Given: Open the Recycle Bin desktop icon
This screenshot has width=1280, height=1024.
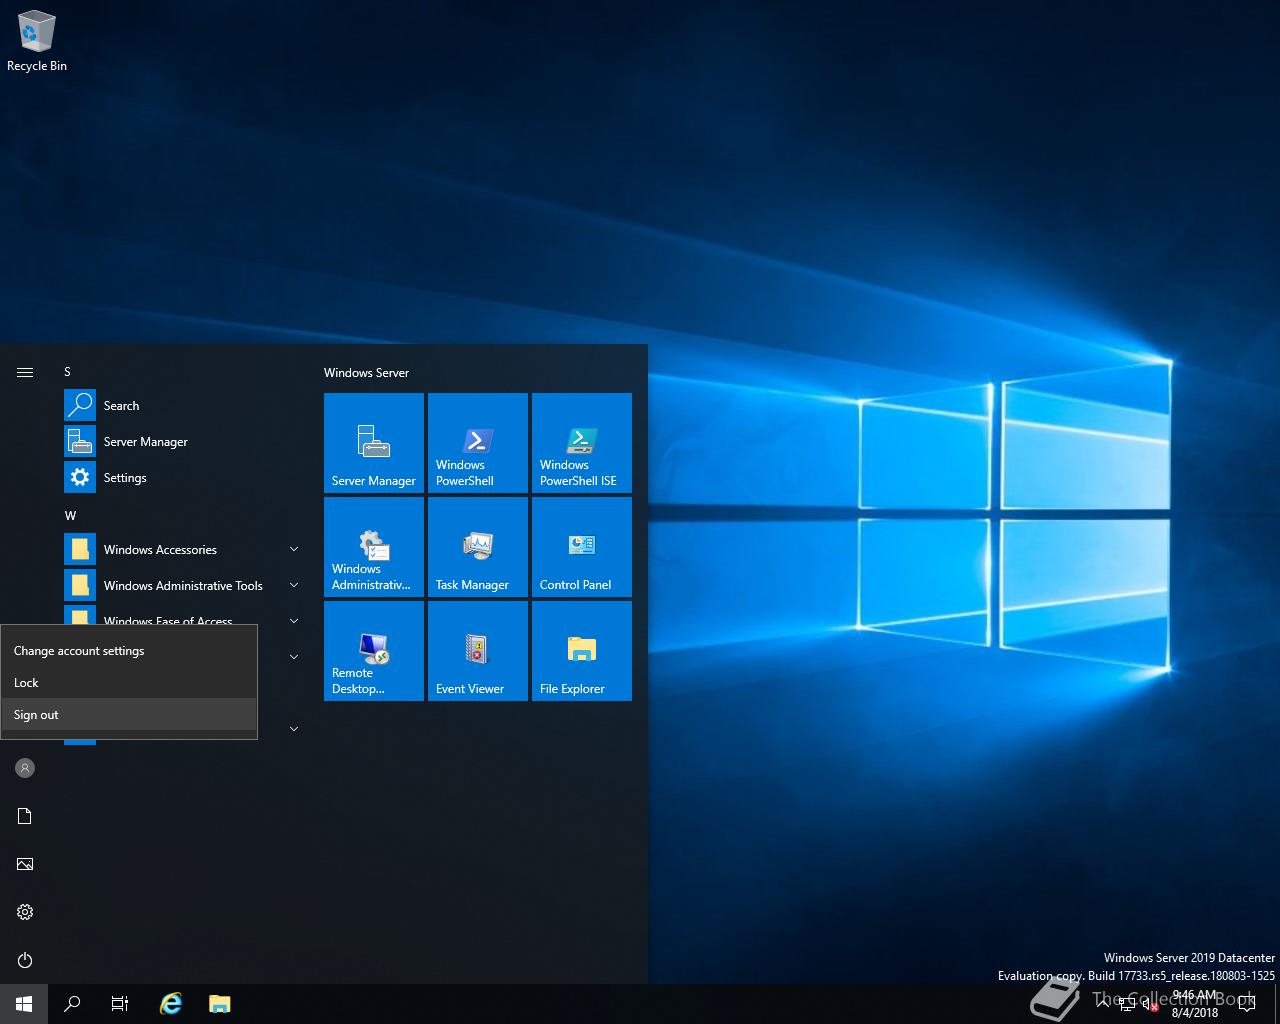Looking at the screenshot, I should click(37, 42).
